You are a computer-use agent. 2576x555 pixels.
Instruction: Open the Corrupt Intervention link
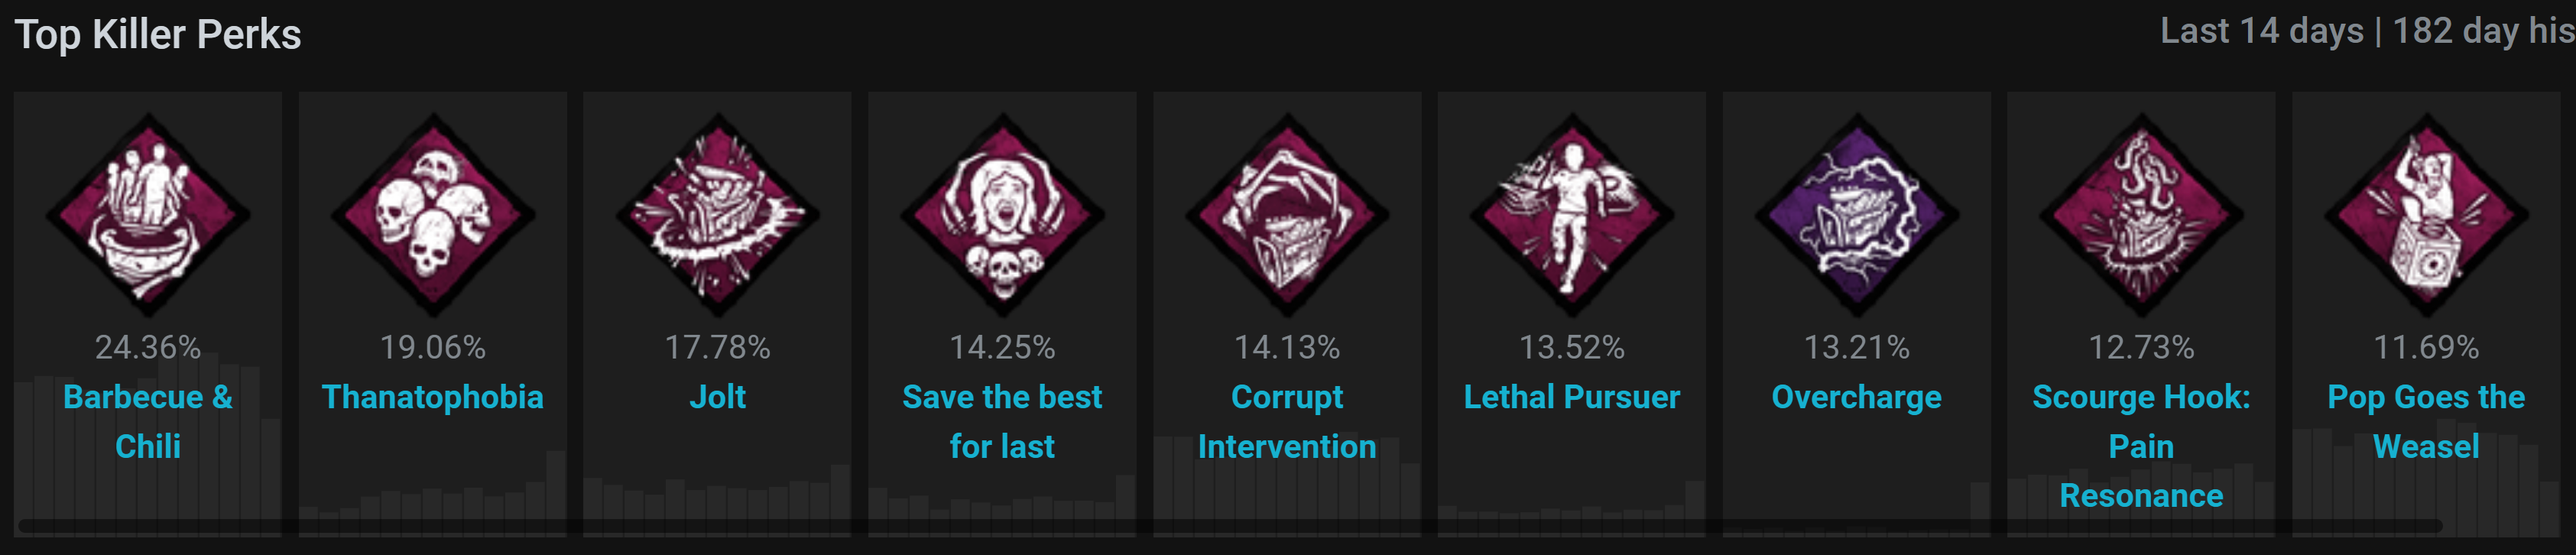point(1287,421)
